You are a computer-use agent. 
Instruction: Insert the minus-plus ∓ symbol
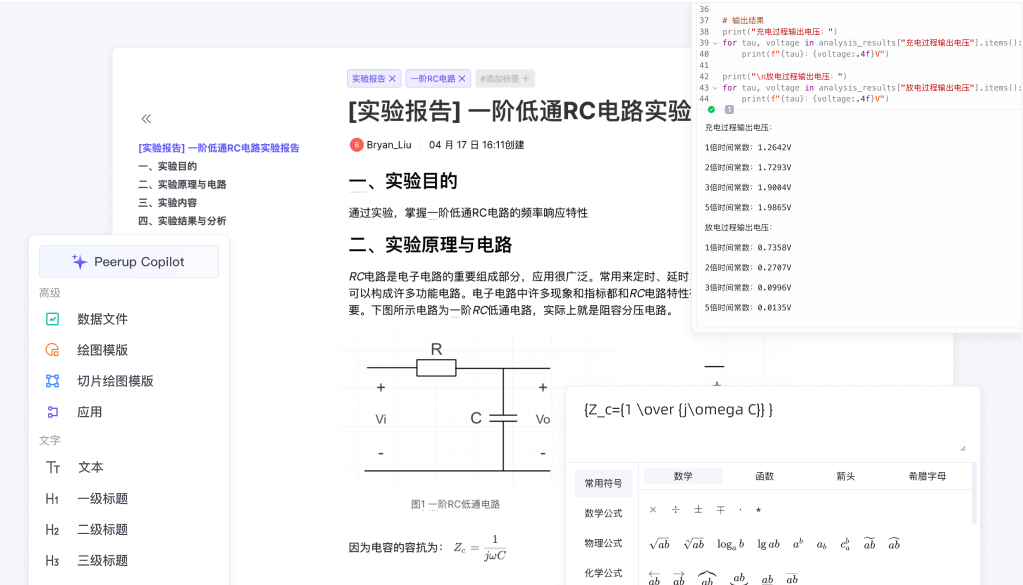720,510
